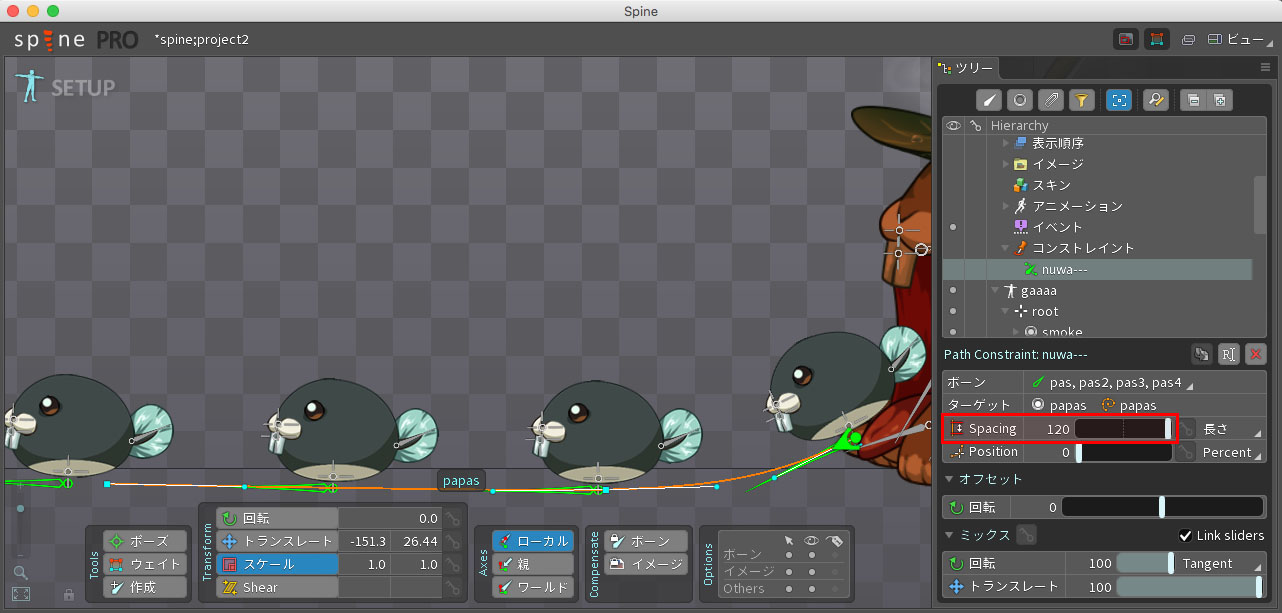Screen dimensions: 1282x613
Task: Click the key icon beside Position slider
Action: pyautogui.click(x=1187, y=453)
